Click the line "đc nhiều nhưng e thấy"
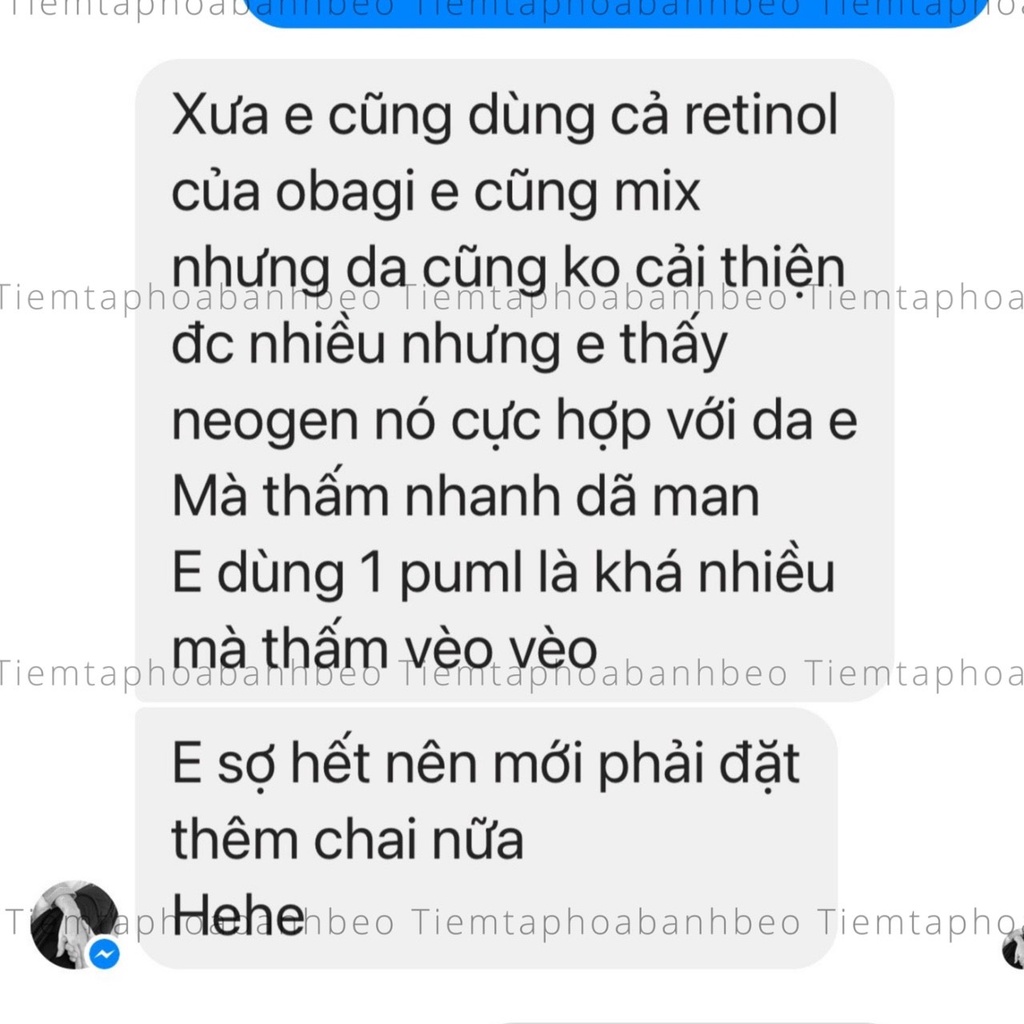This screenshot has height=1024, width=1024. 449,344
